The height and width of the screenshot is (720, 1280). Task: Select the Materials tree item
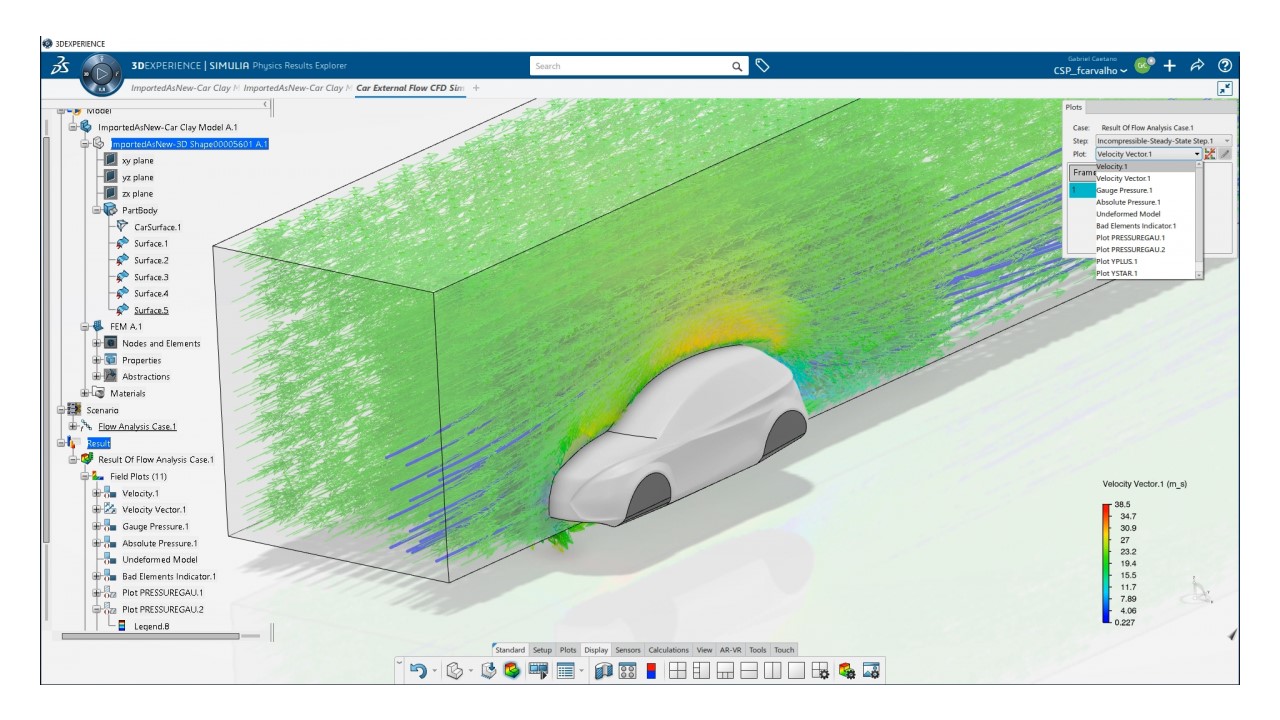pos(128,393)
